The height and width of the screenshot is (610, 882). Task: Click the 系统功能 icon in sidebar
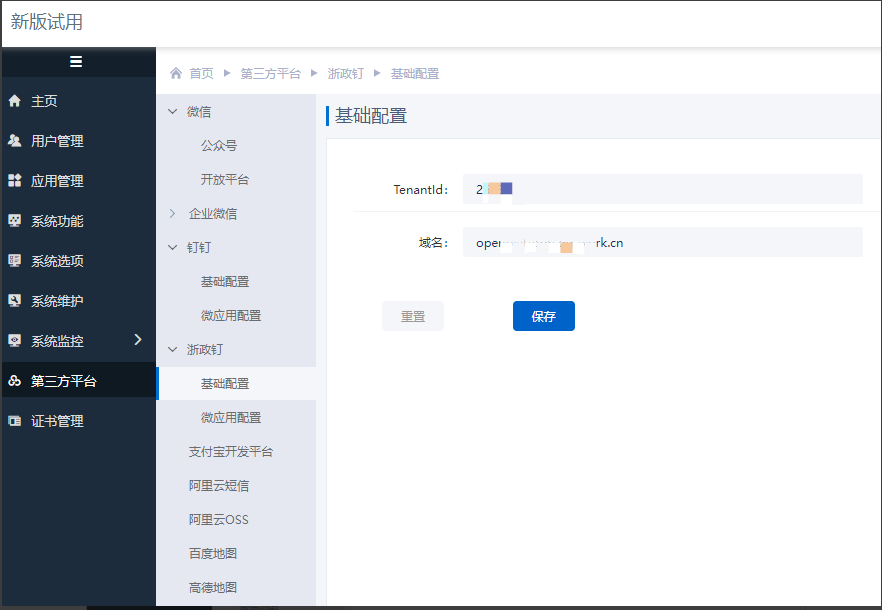click(15, 221)
